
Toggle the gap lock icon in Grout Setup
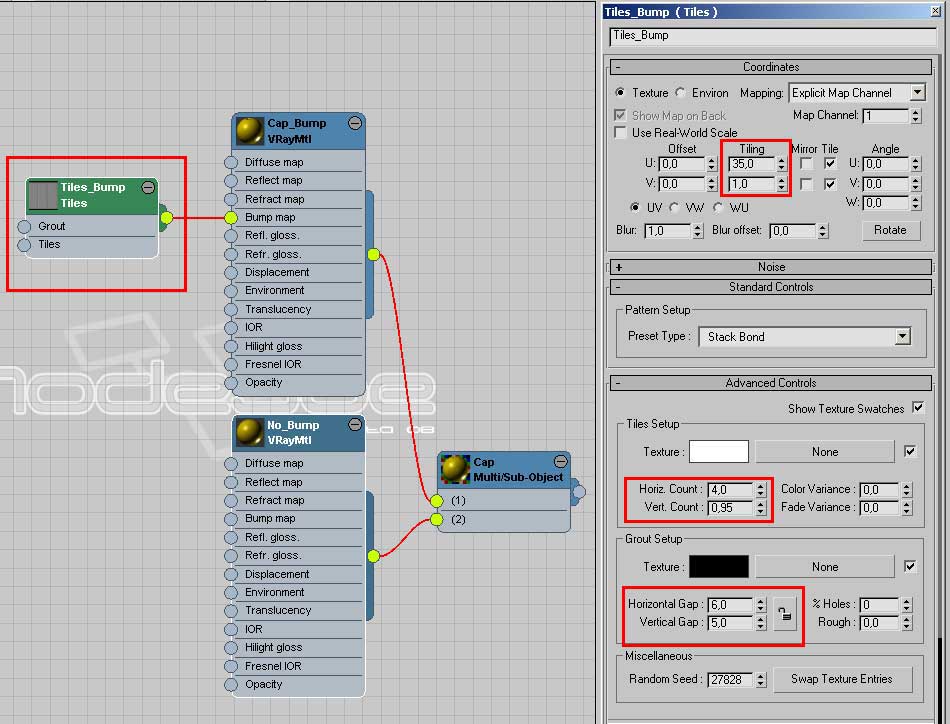786,614
